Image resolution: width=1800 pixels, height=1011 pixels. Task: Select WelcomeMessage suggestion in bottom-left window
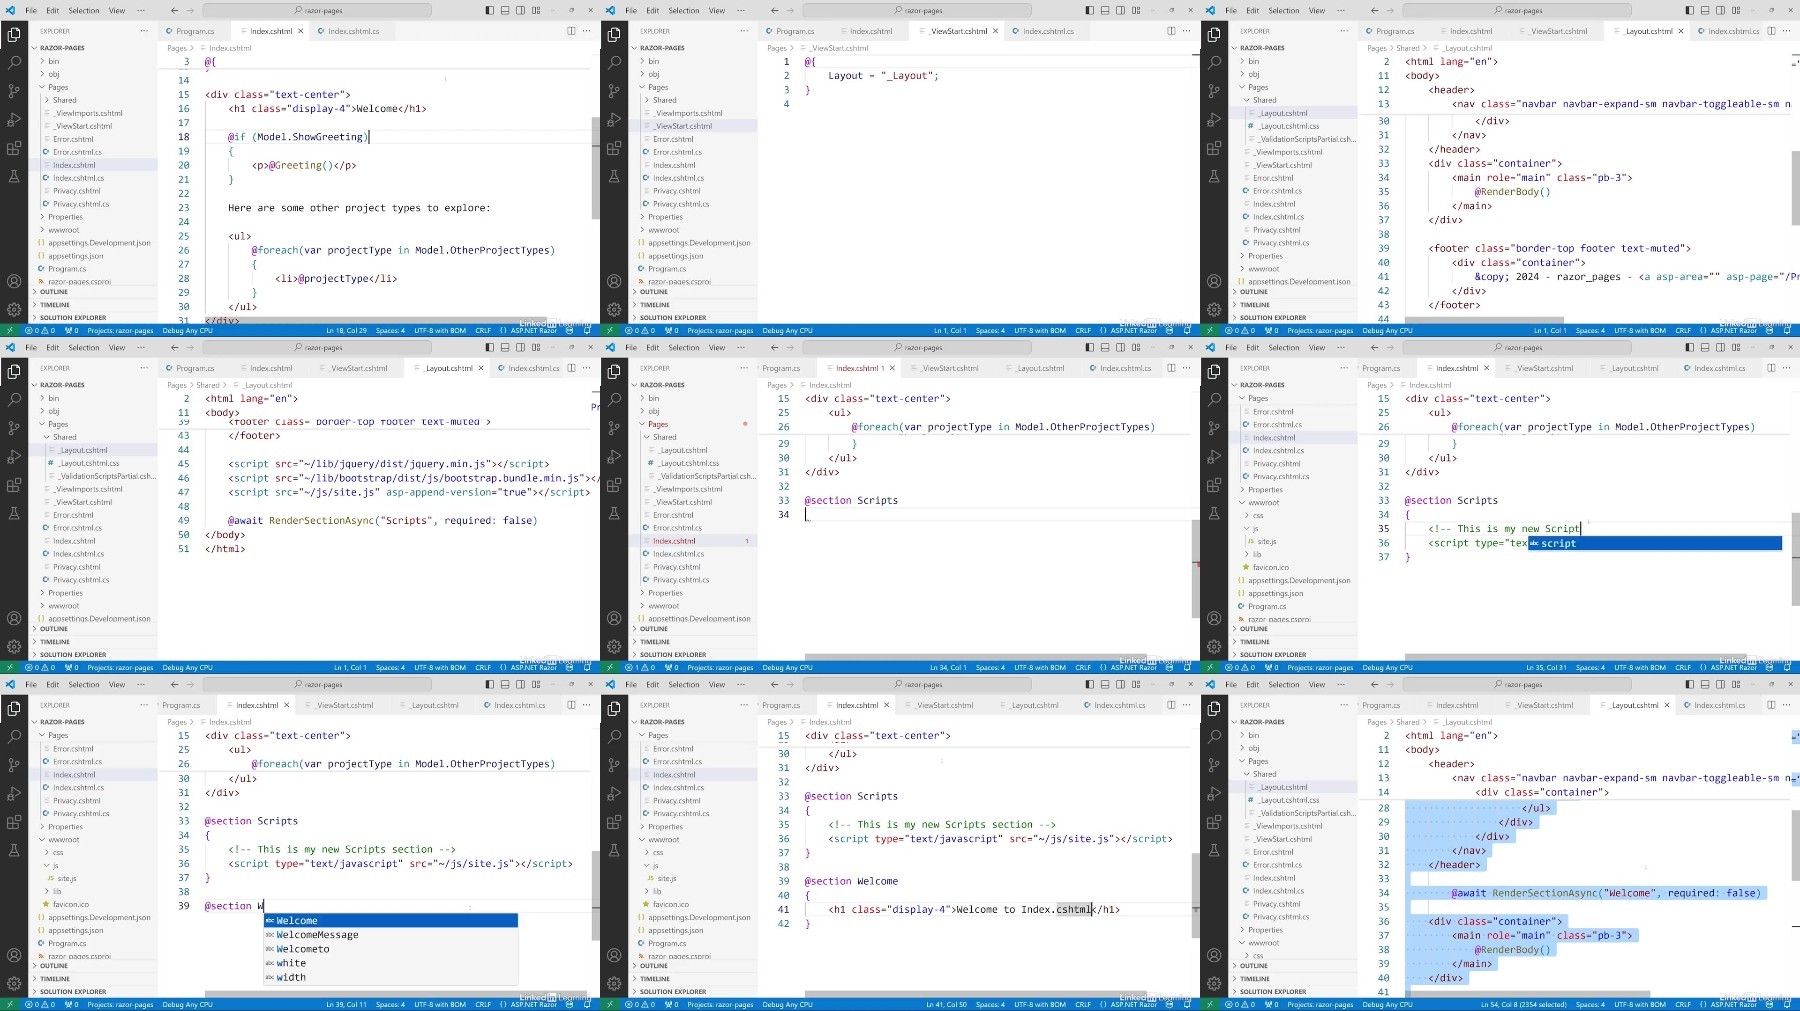(391, 935)
